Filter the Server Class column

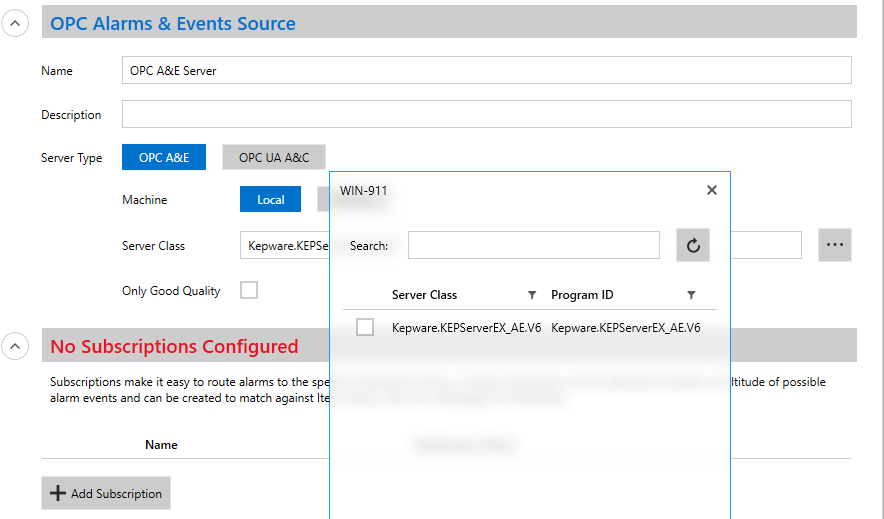(532, 295)
